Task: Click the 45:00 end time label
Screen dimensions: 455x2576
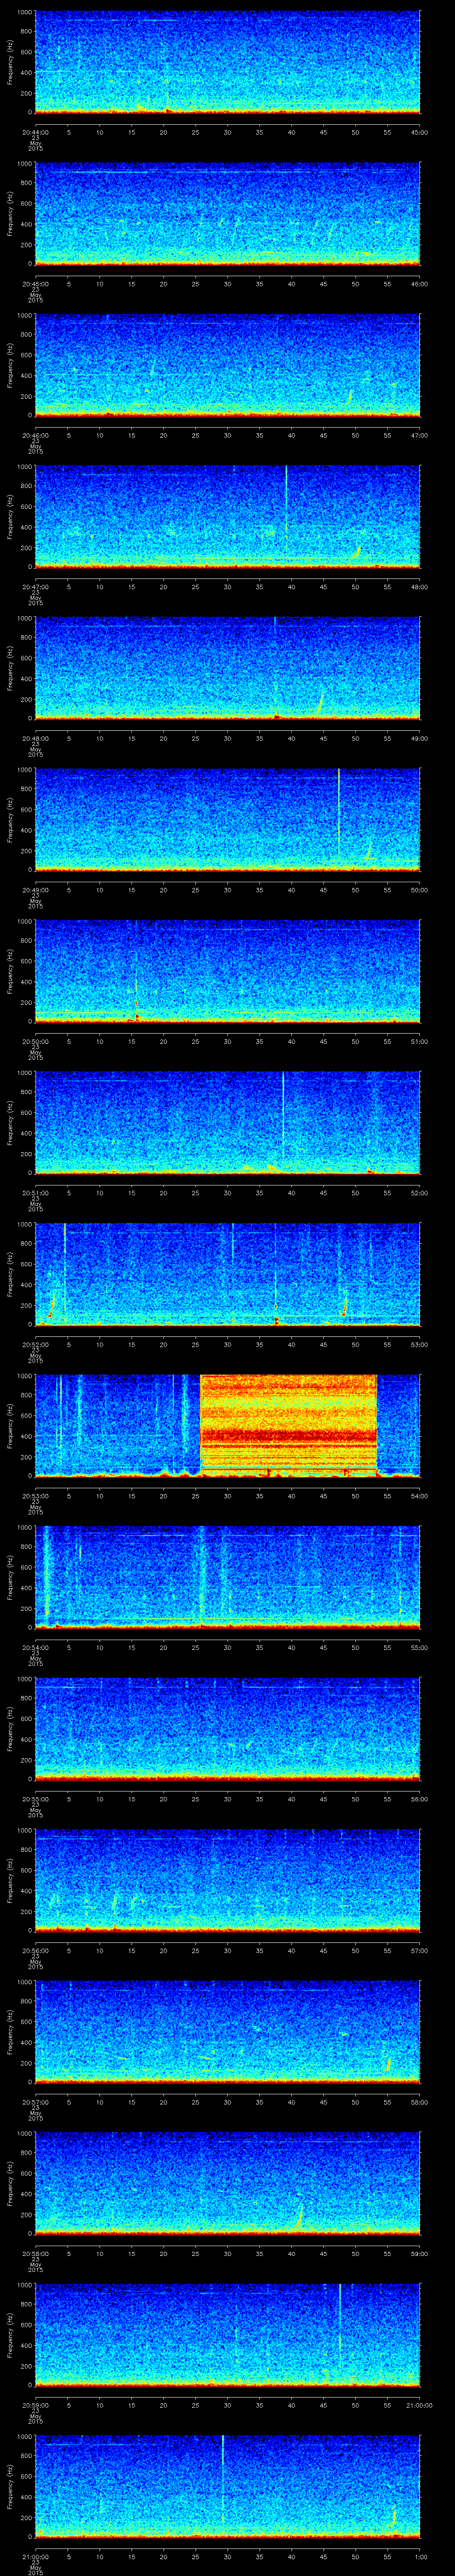Action: 420,132
